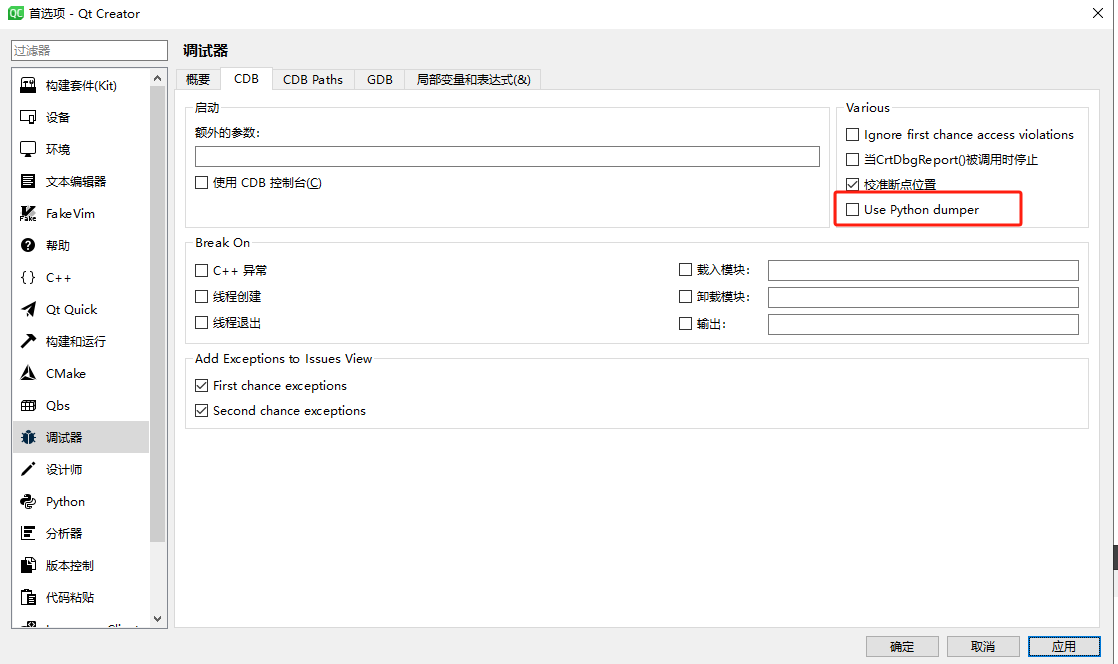Check Break On C++ 异常

(x=201, y=270)
